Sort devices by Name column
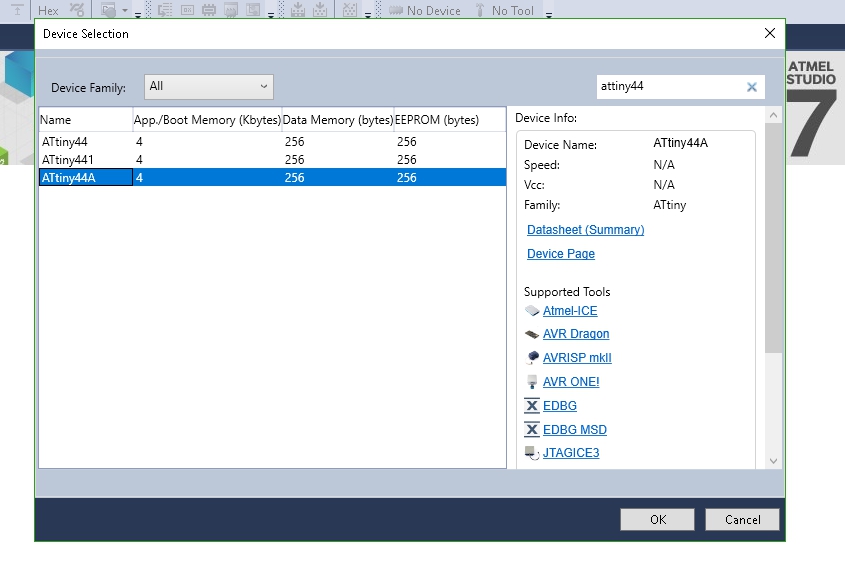This screenshot has height=580, width=845. point(86,120)
